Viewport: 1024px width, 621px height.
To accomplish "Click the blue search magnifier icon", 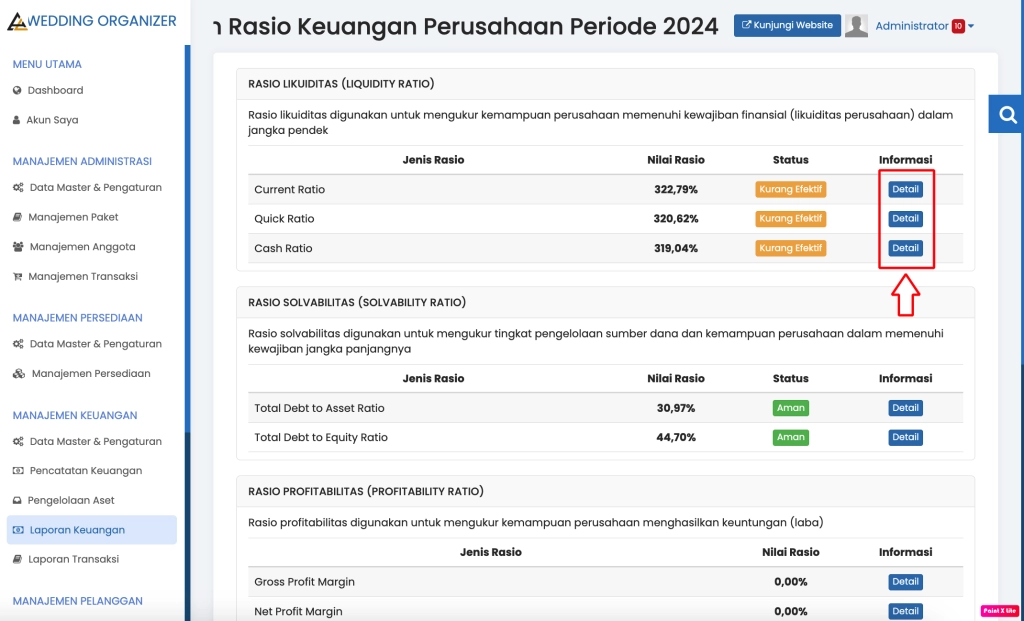I will click(x=1005, y=113).
